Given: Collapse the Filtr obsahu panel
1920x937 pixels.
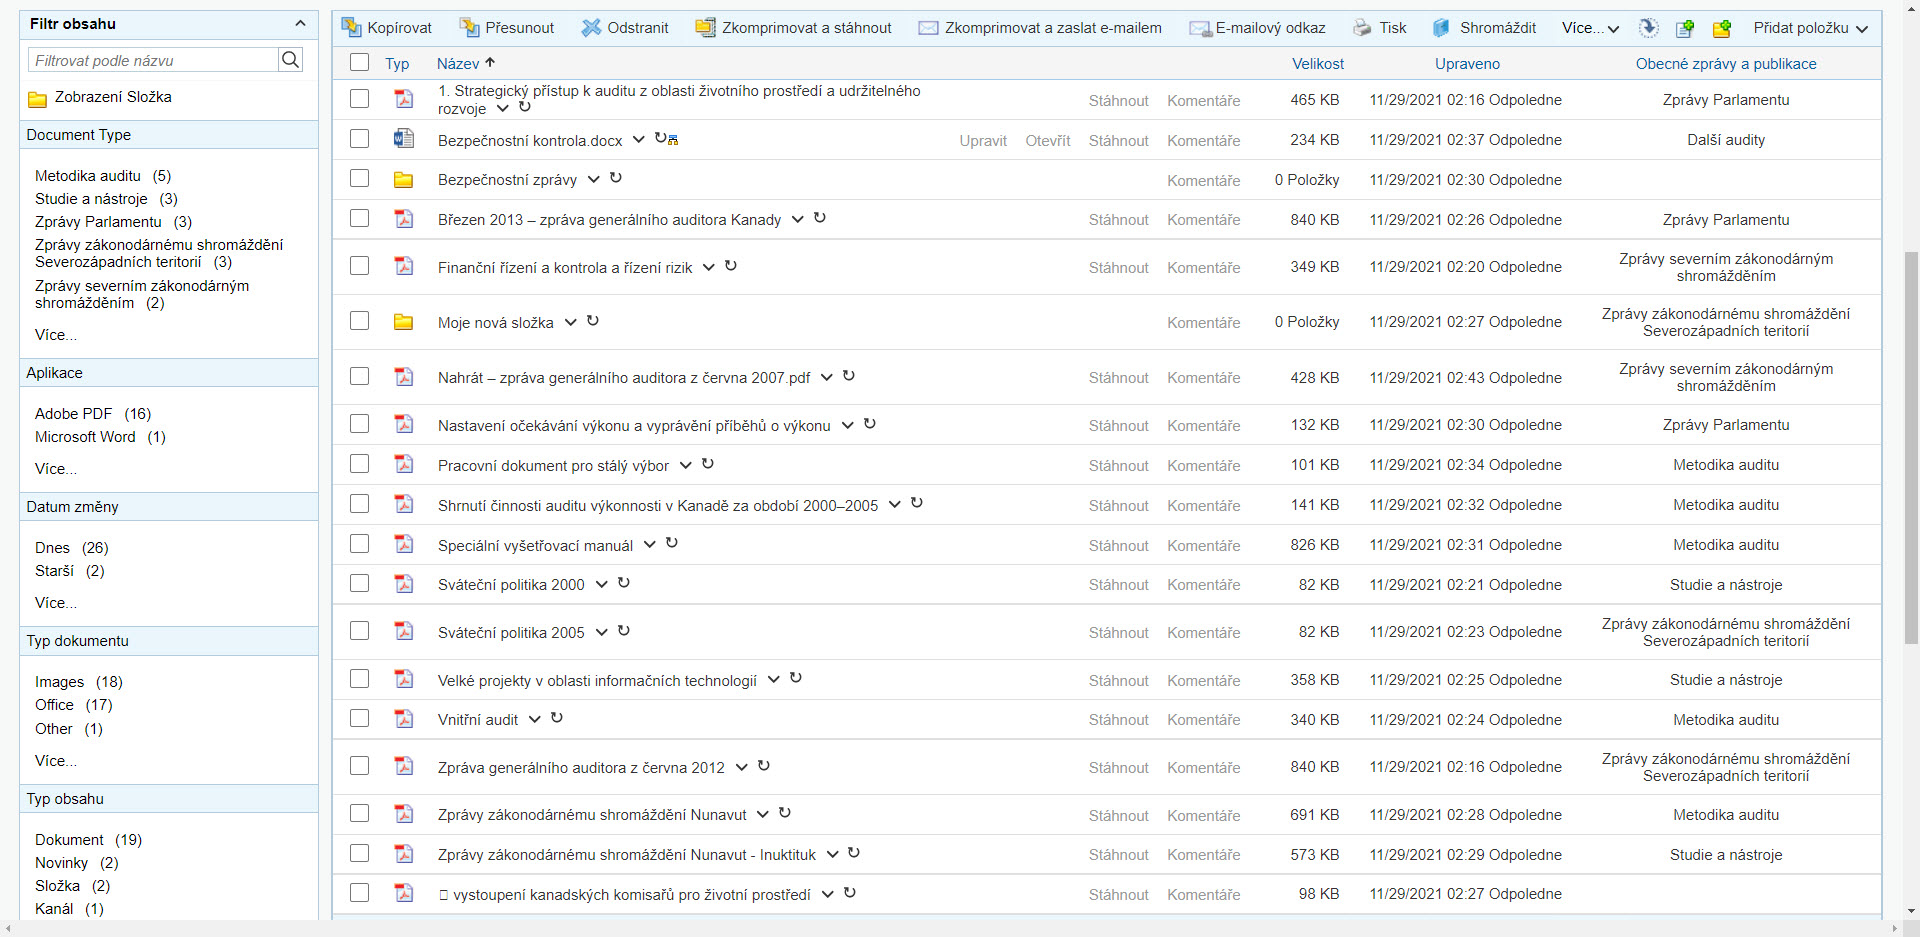Looking at the screenshot, I should point(300,24).
